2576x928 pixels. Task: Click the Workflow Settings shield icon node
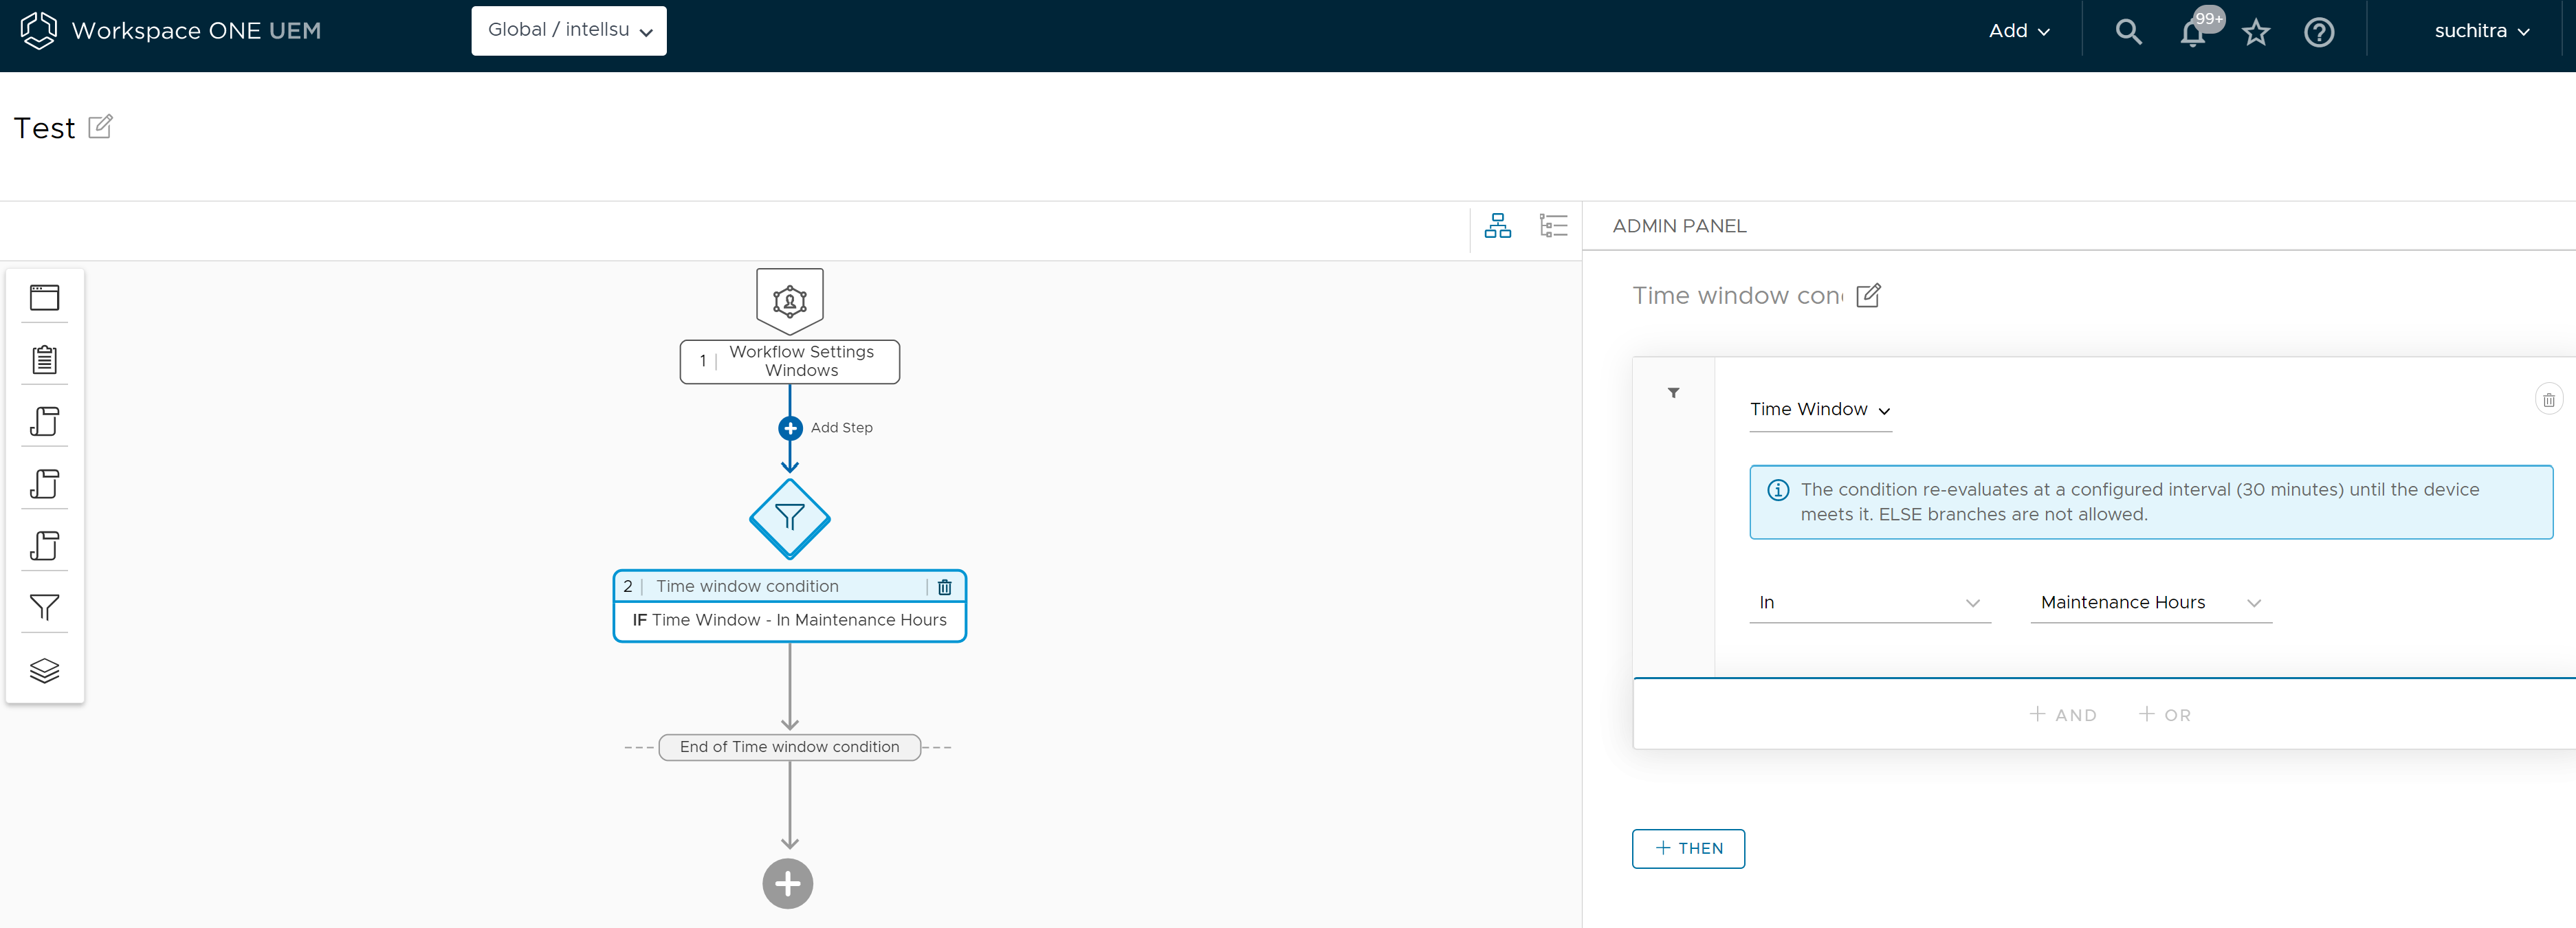click(x=789, y=300)
